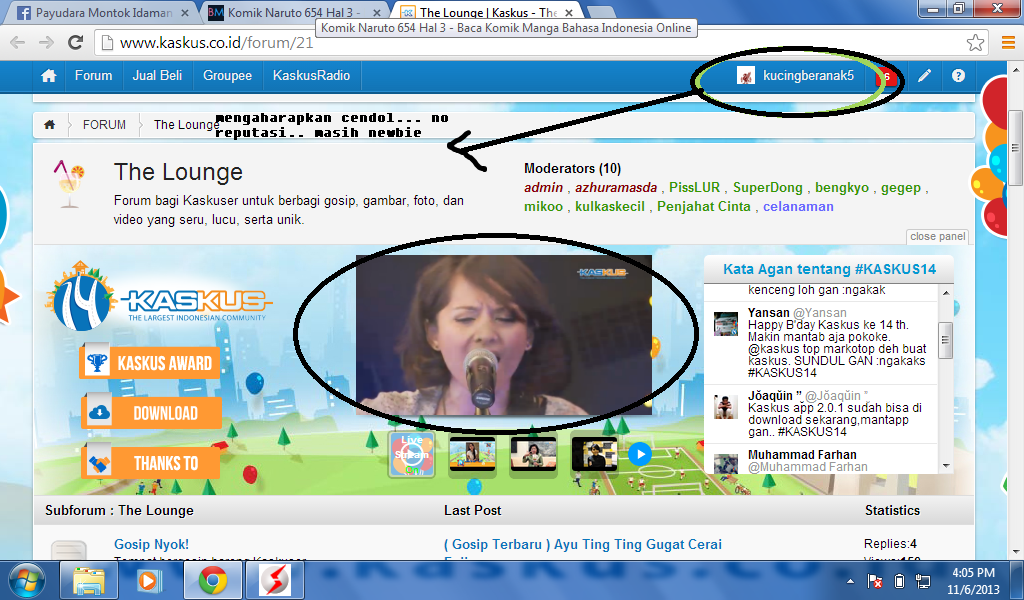Screen dimensions: 1024x600
Task: Select the Live Stream thumbnail
Action: click(411, 454)
